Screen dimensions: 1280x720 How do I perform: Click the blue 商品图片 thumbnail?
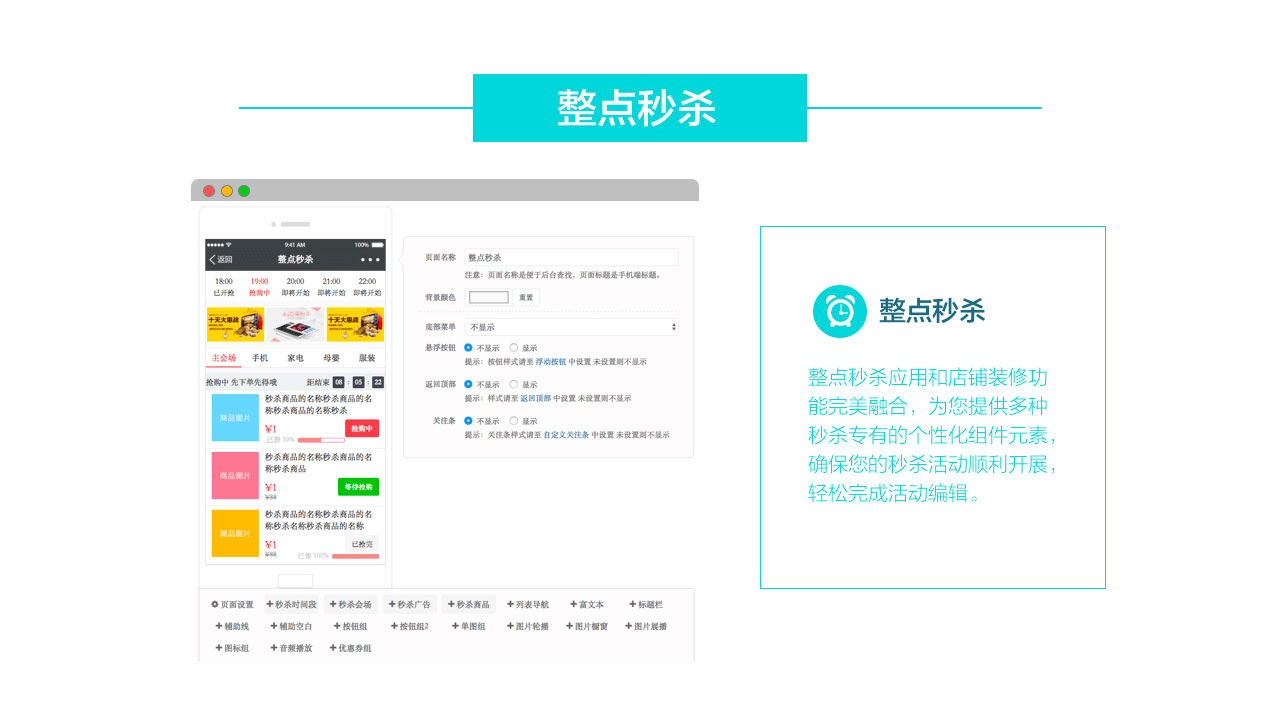(x=235, y=418)
